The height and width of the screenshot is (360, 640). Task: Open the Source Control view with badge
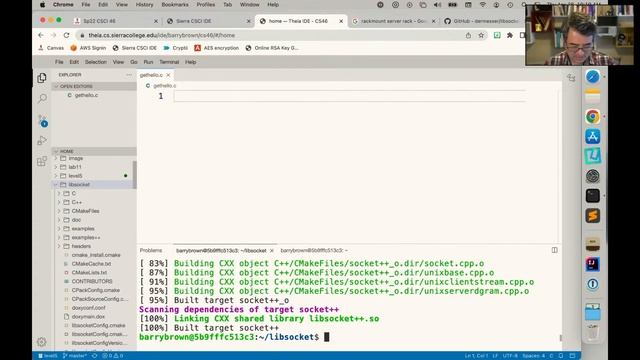42,120
